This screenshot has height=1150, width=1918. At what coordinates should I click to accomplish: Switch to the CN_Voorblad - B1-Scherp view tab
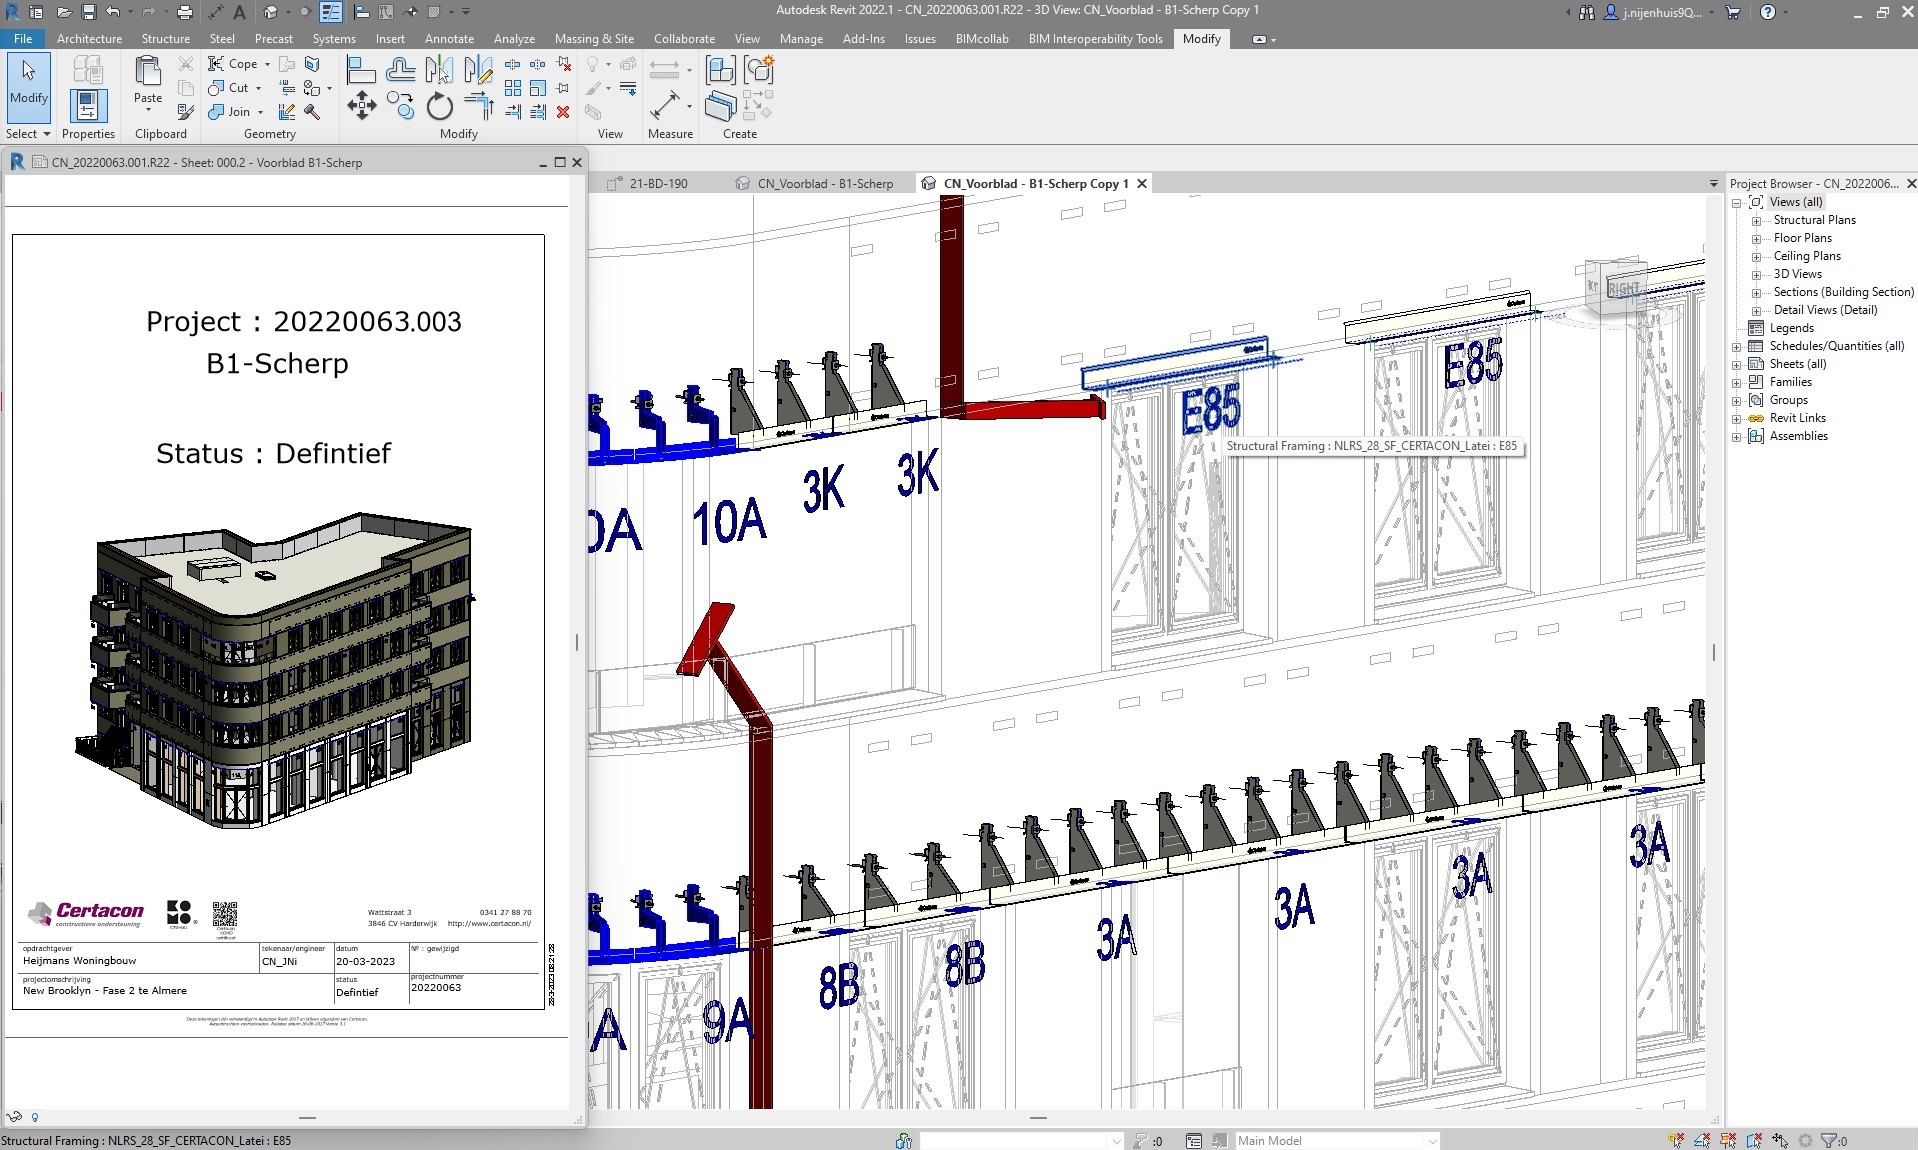(x=823, y=183)
